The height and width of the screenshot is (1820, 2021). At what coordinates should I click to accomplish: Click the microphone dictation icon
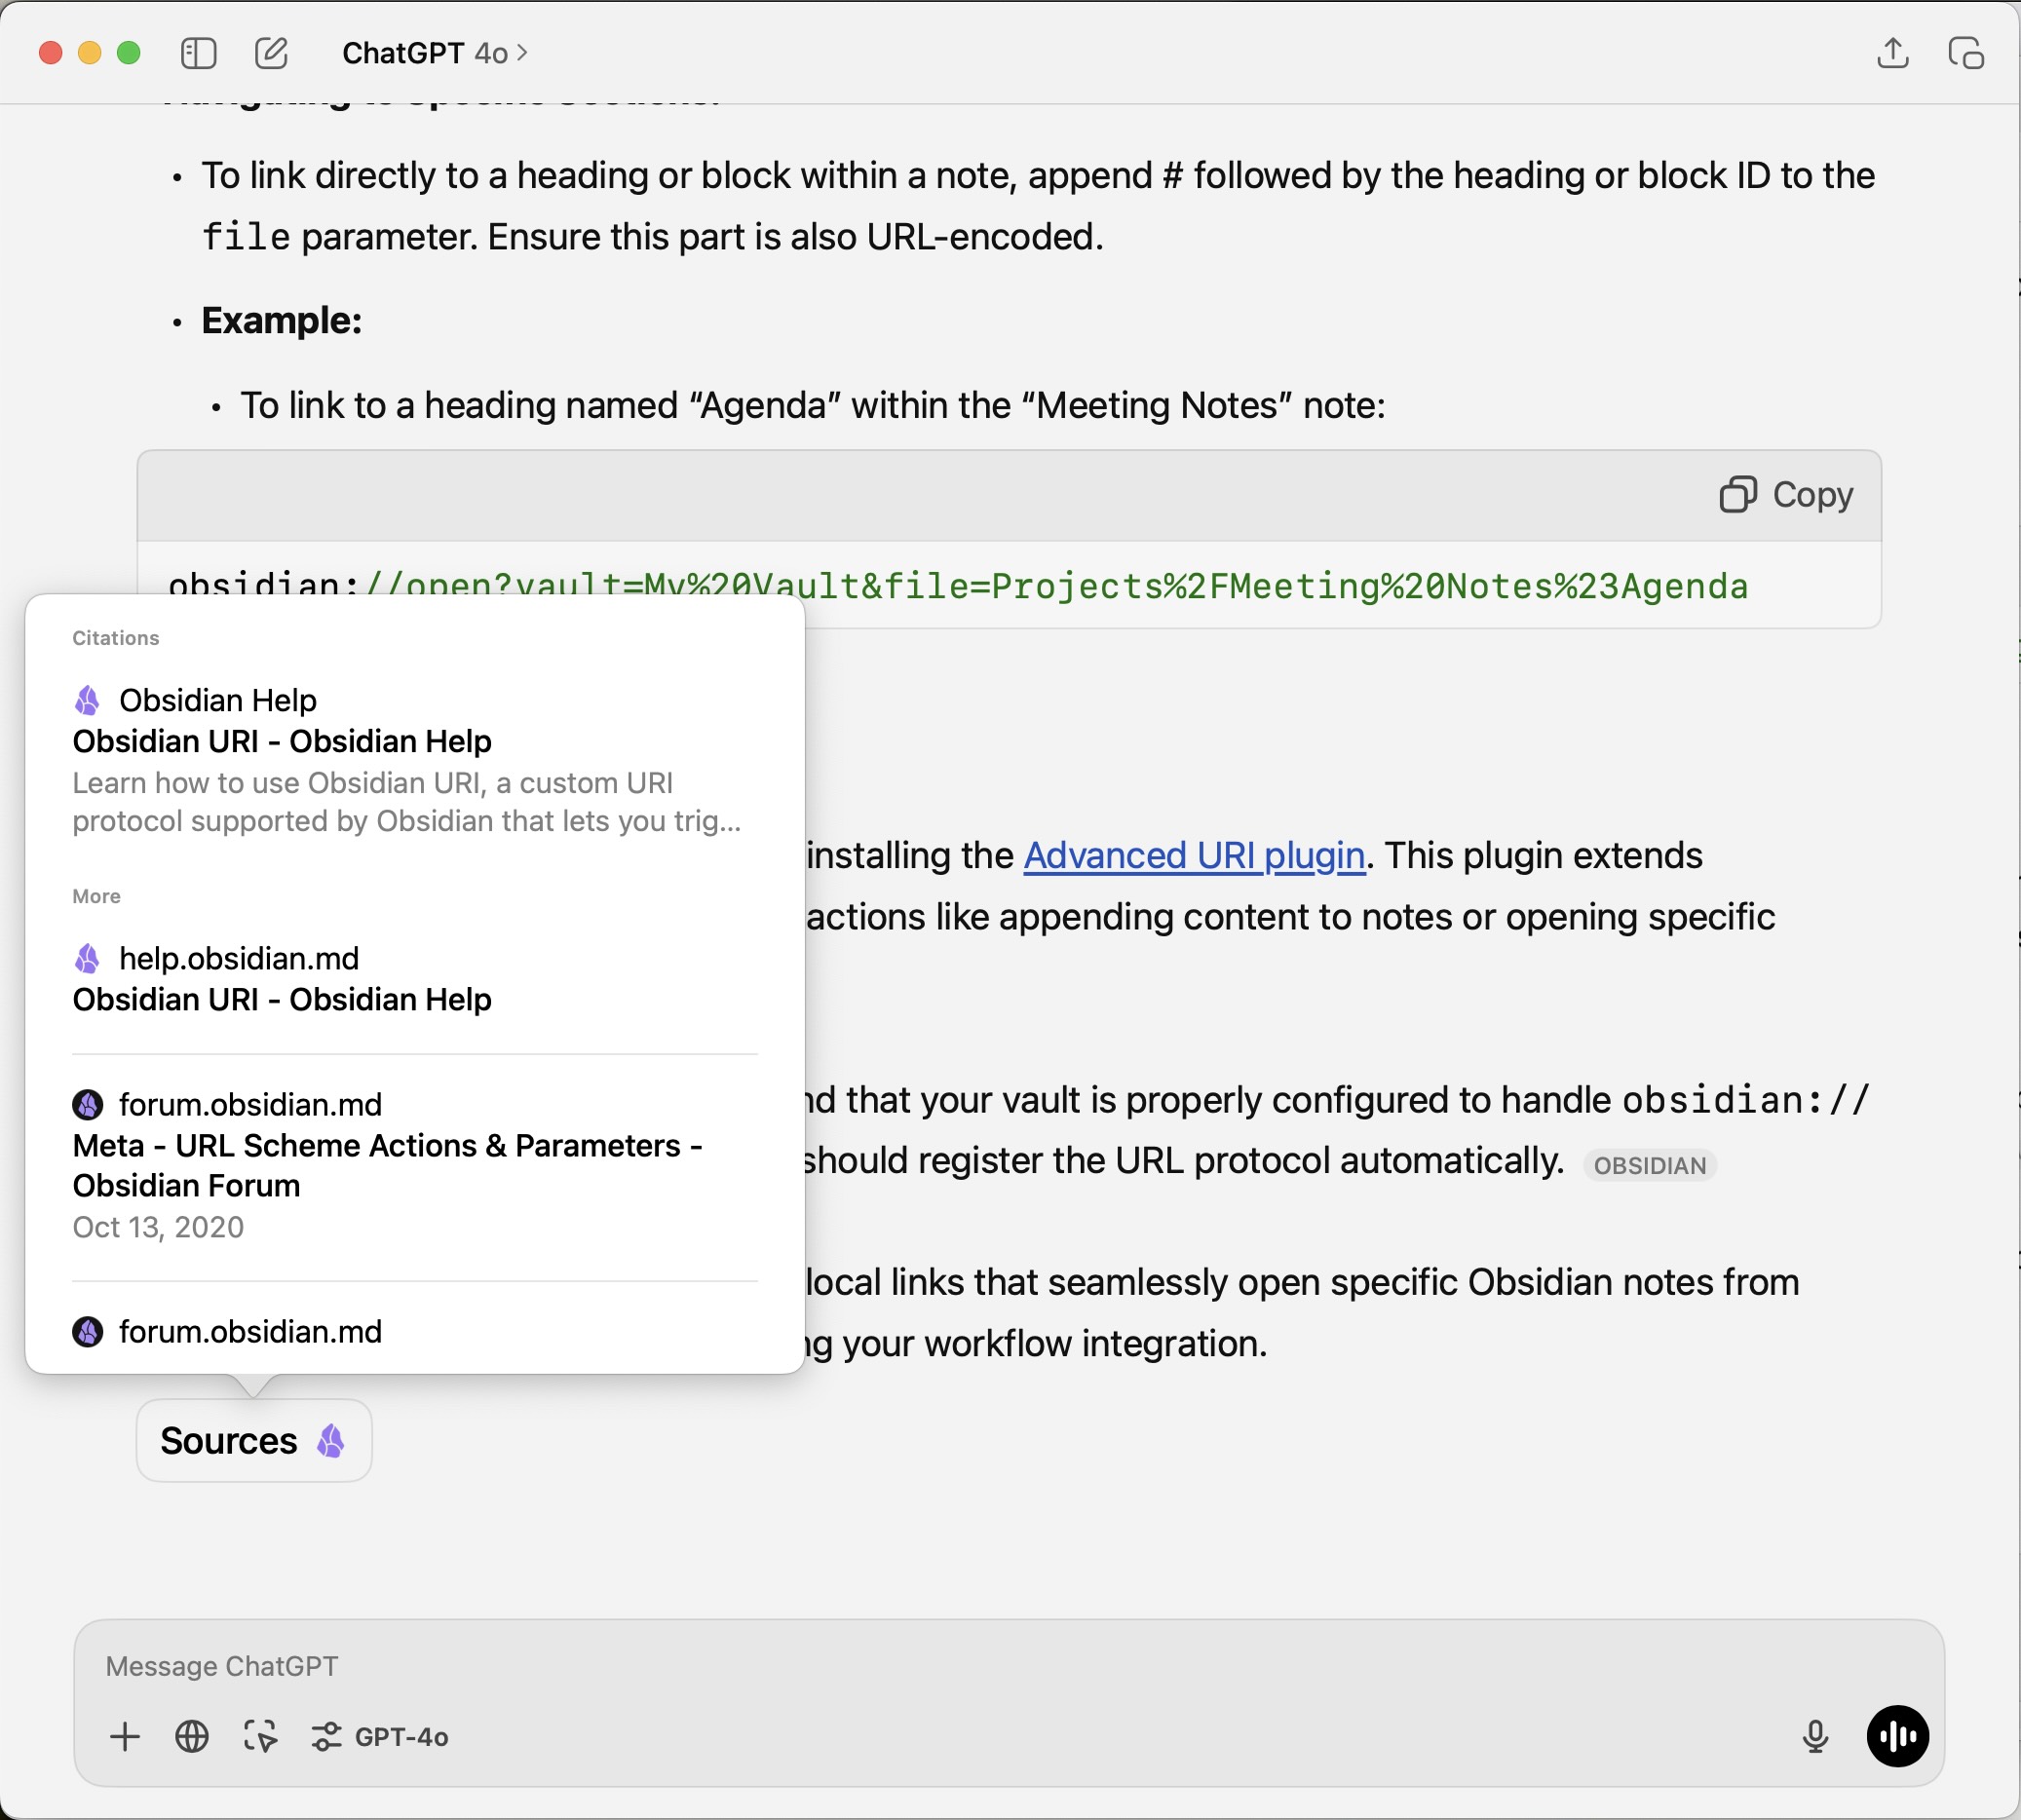(1816, 1737)
